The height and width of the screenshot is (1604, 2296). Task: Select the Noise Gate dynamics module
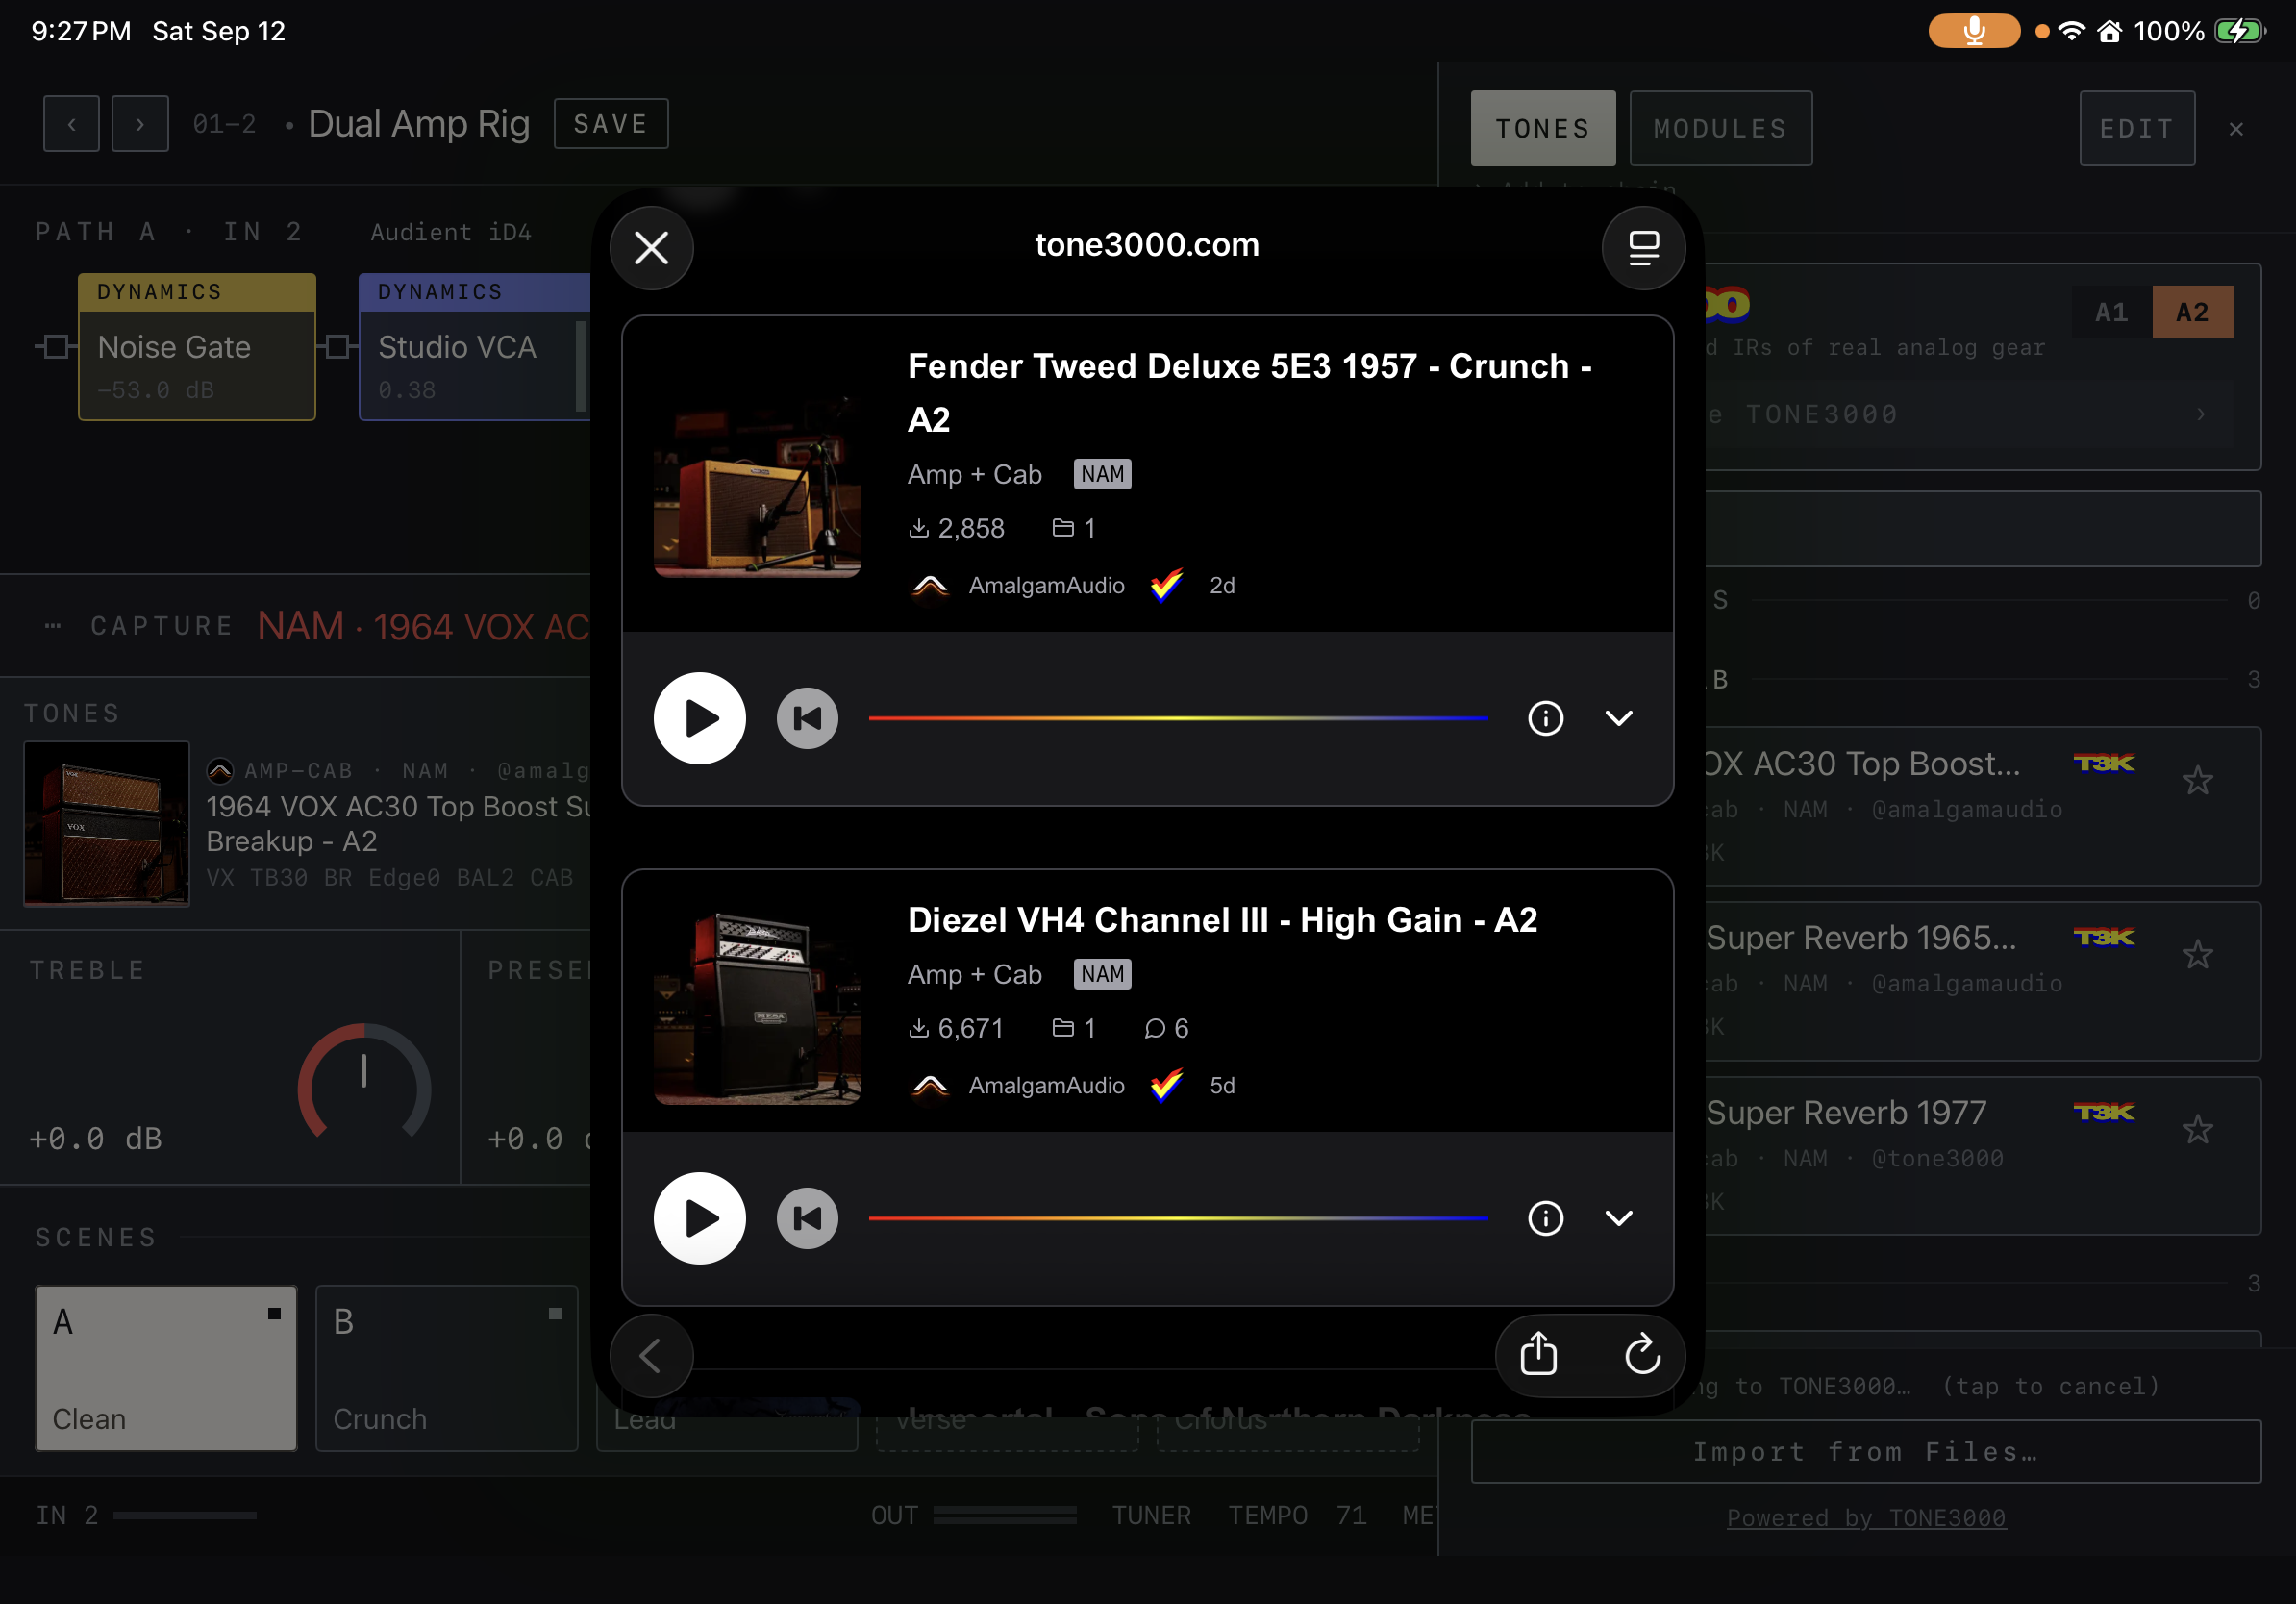pyautogui.click(x=197, y=347)
